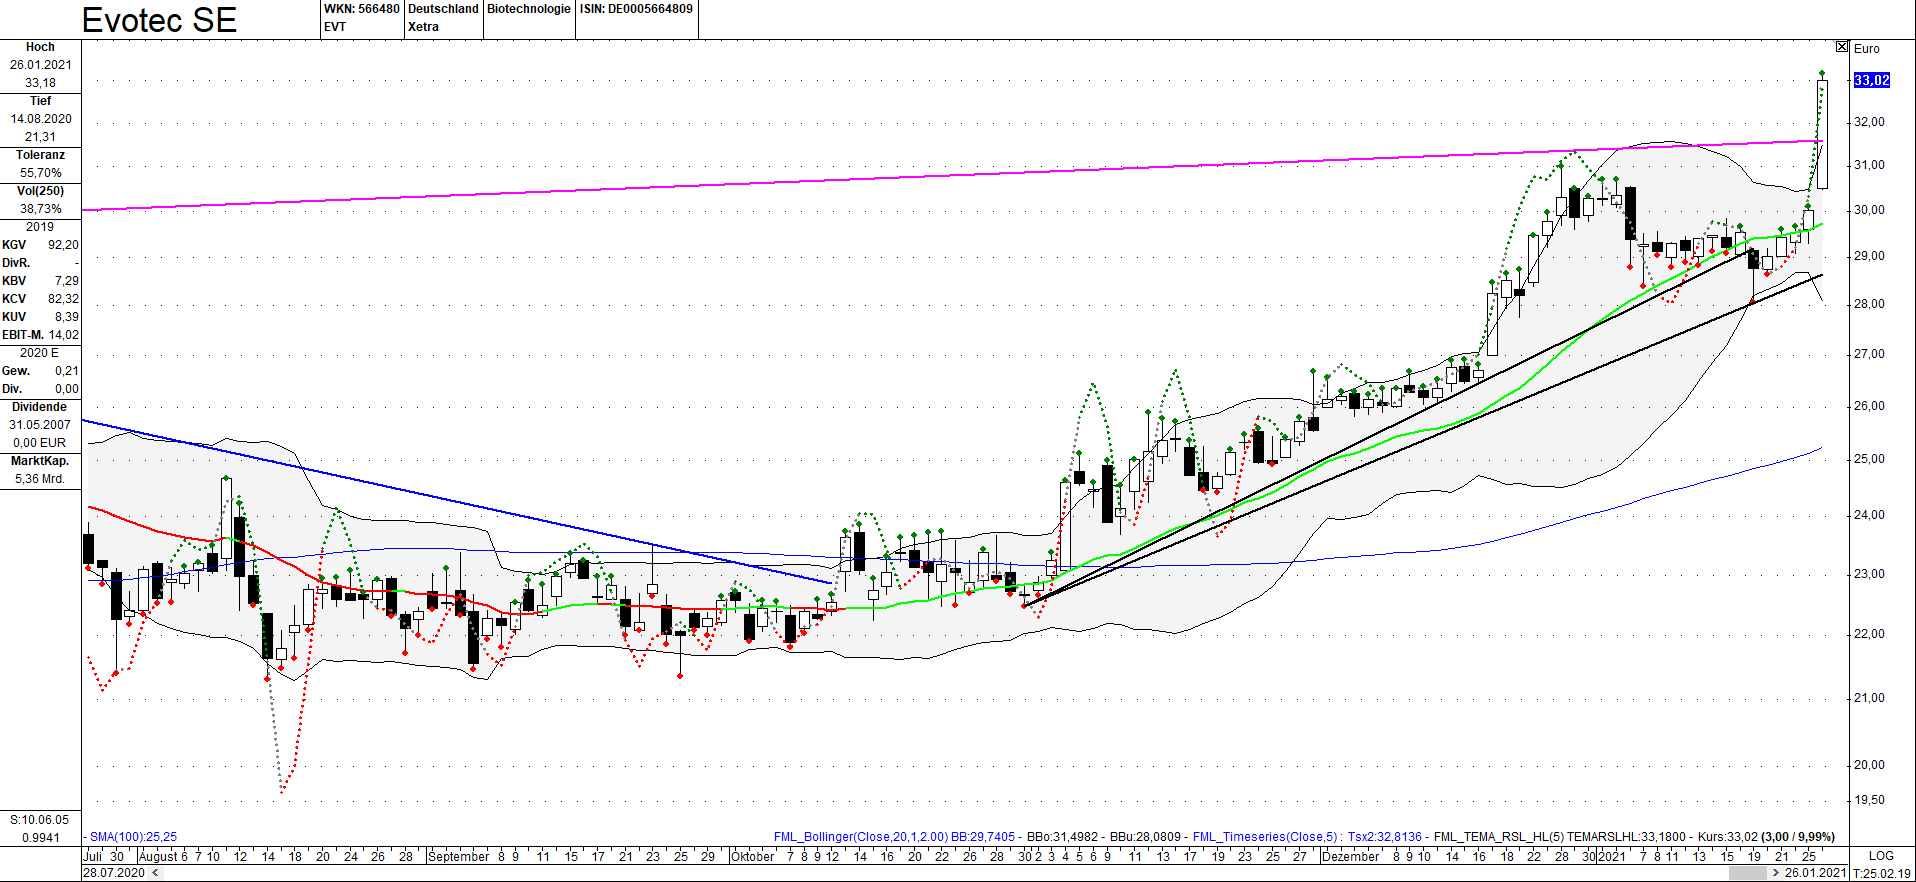Screen dimensions: 1916x882
Task: Click the low value 21,31
Action: [40, 137]
